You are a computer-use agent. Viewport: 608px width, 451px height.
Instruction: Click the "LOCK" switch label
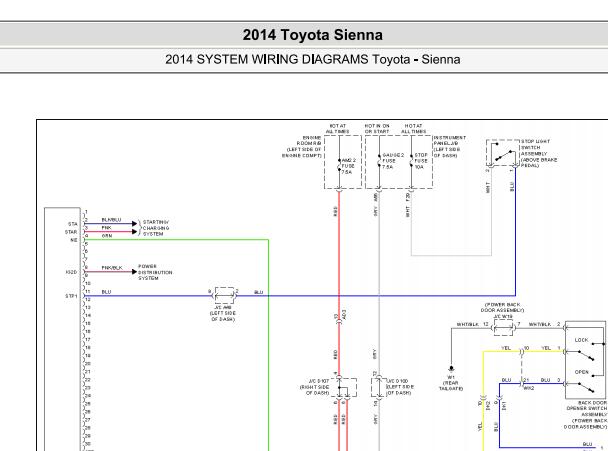581,340
